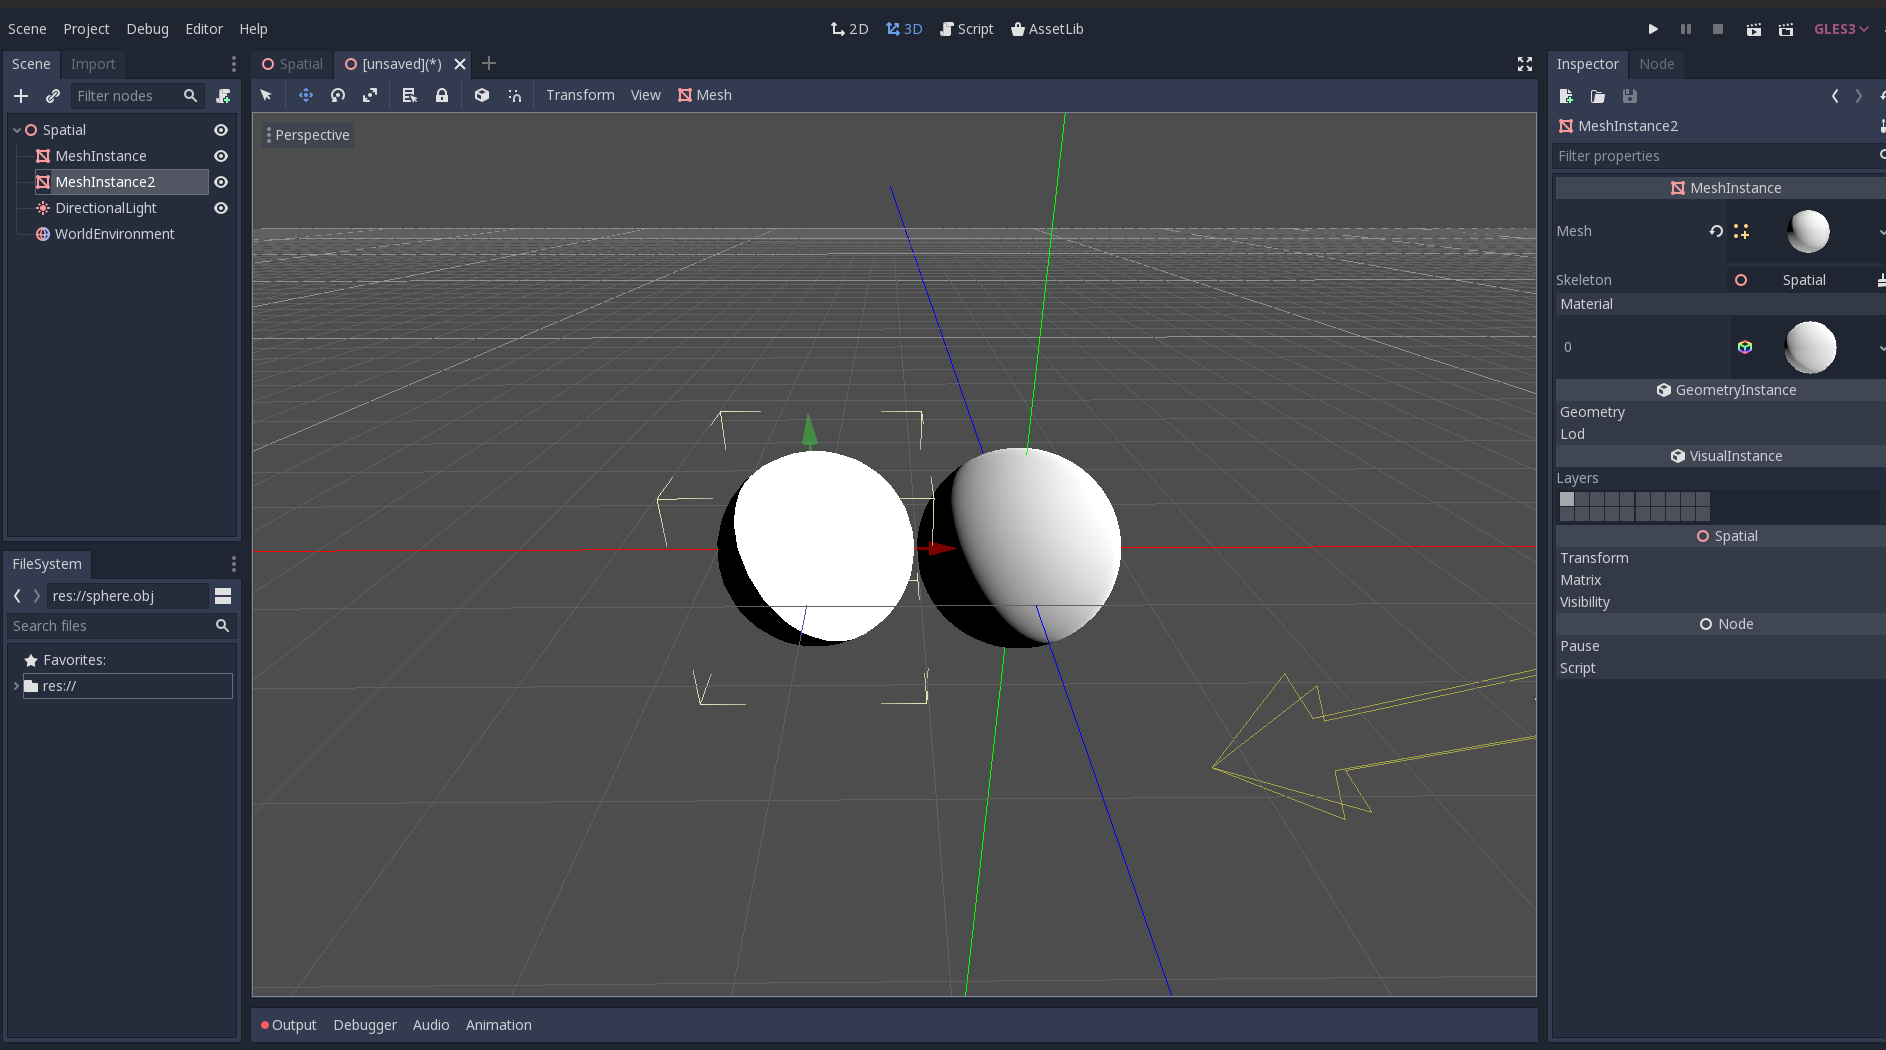The height and width of the screenshot is (1050, 1886).
Task: Enable snap mode in the 3D toolbar
Action: tap(514, 95)
